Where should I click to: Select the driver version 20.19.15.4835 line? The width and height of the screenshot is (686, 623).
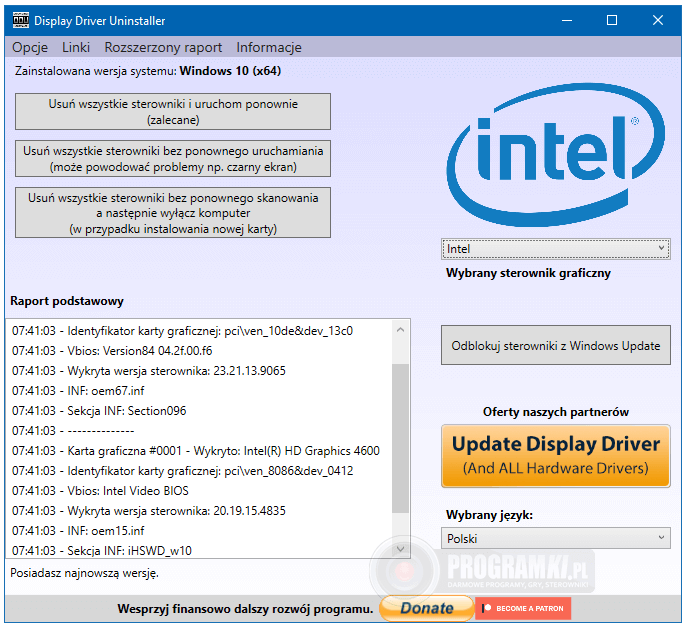[x=149, y=511]
